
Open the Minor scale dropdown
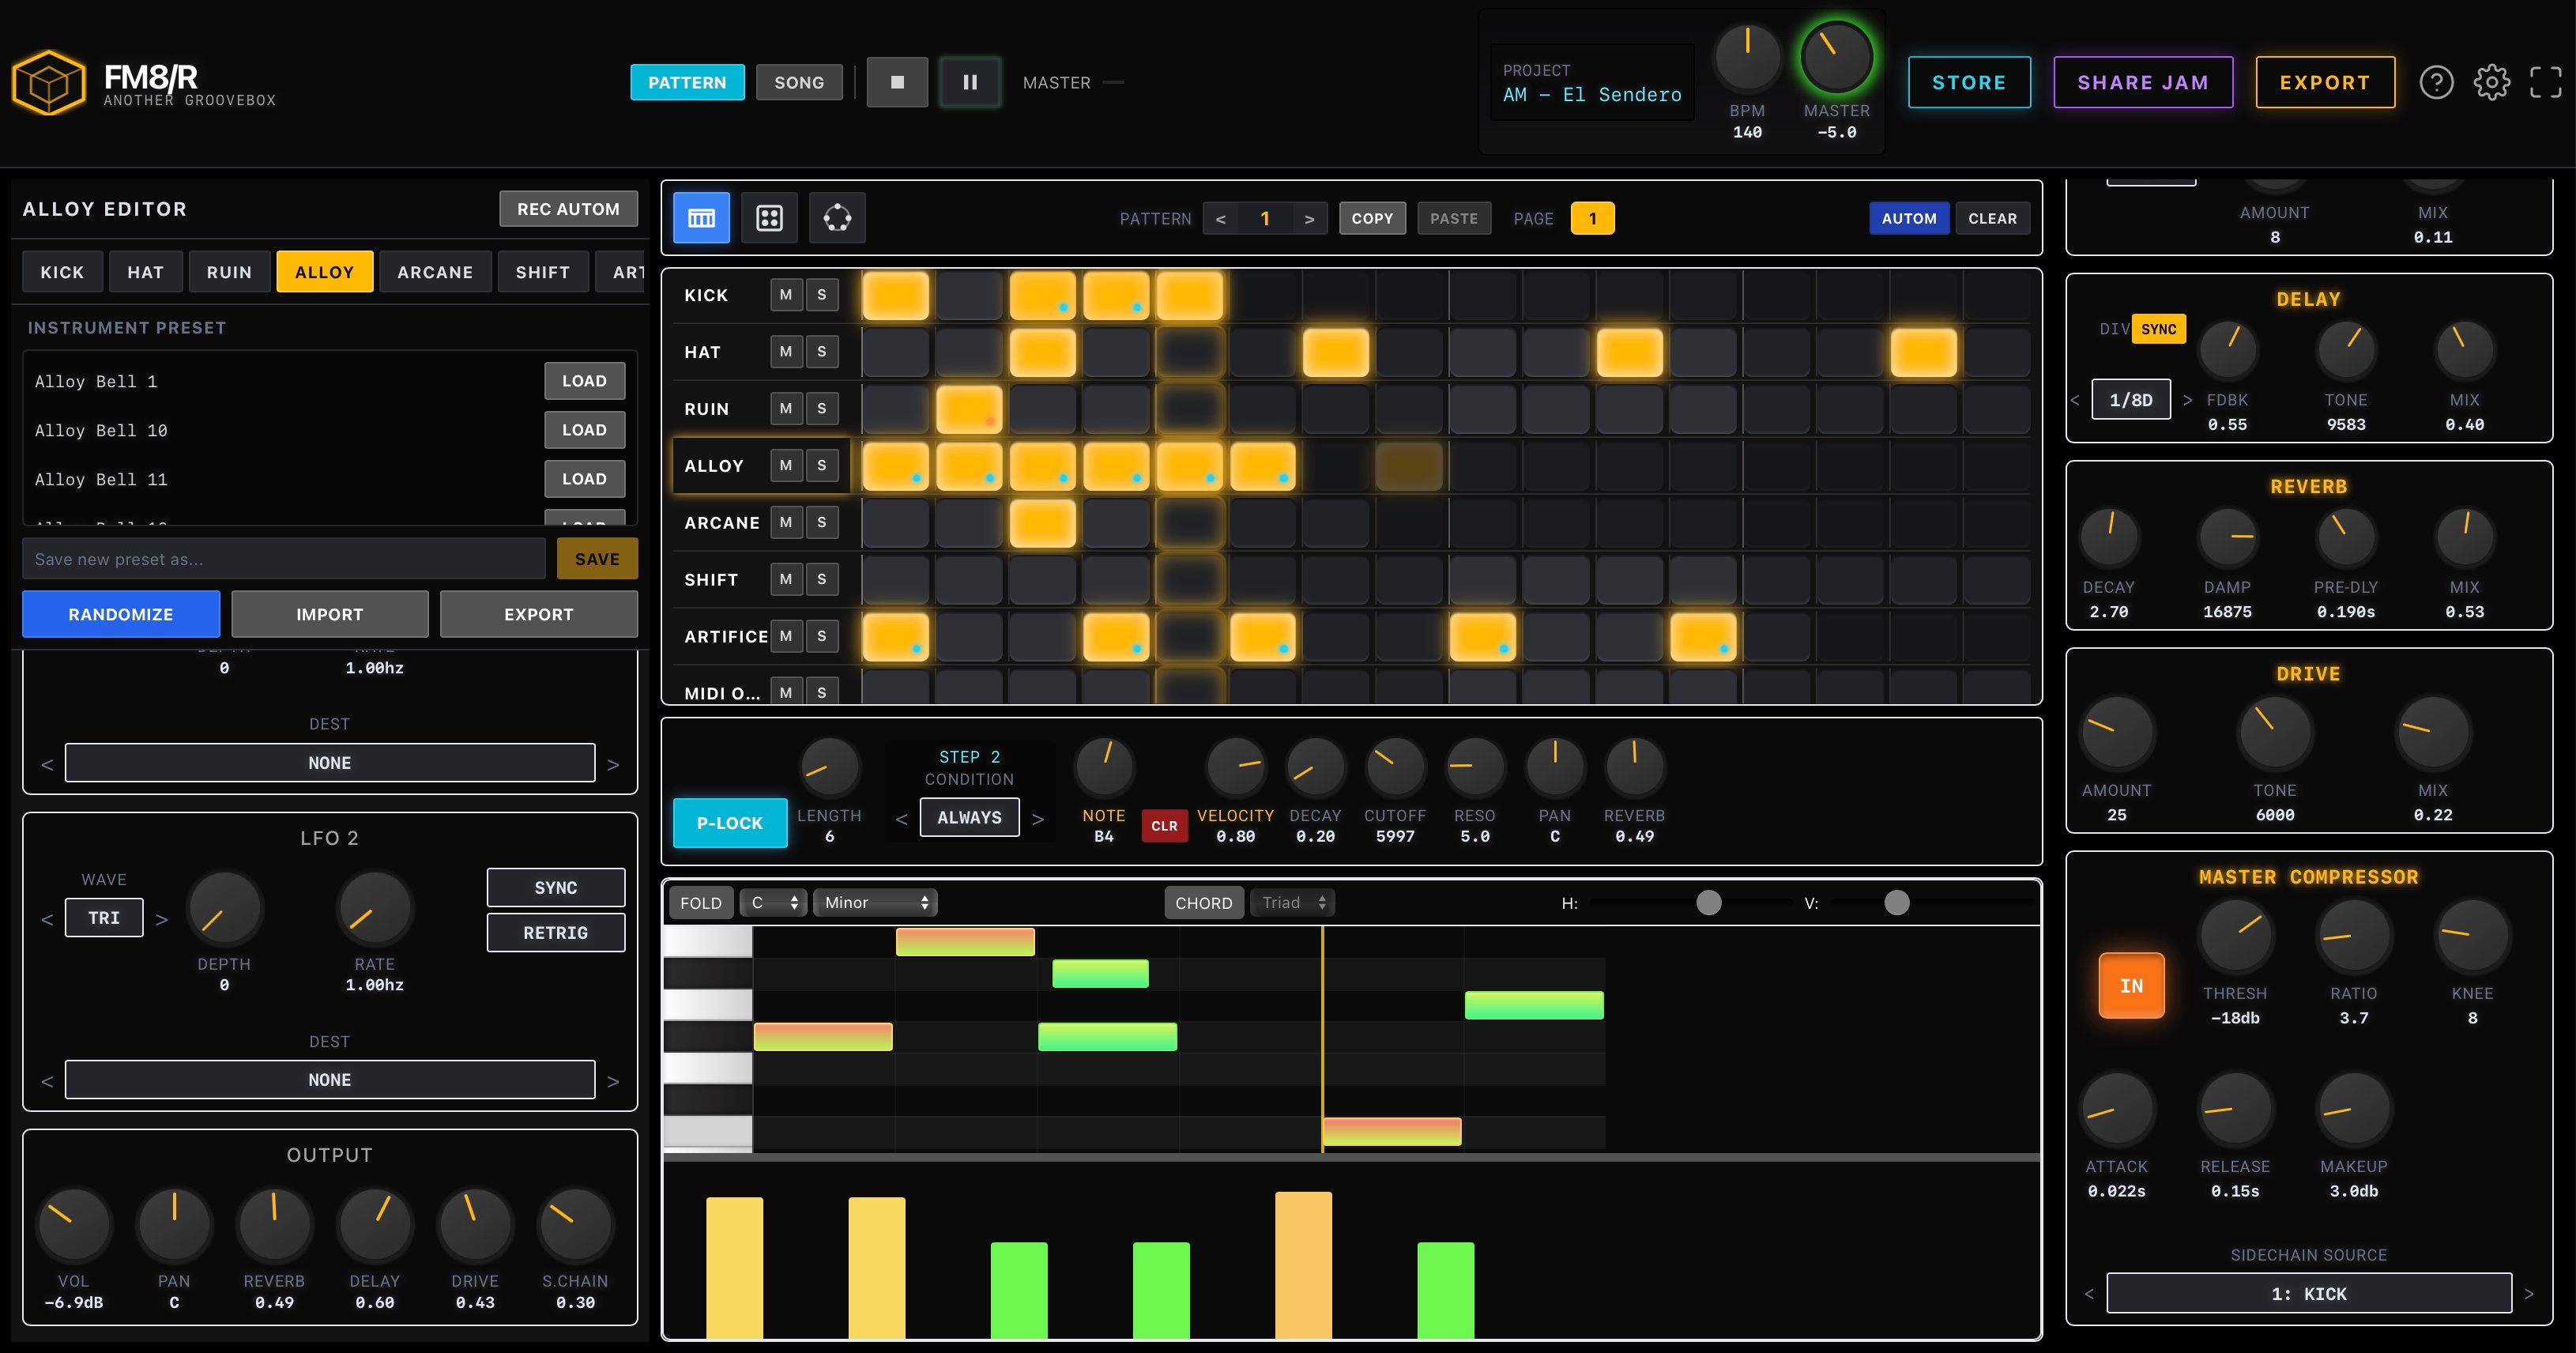[x=875, y=903]
